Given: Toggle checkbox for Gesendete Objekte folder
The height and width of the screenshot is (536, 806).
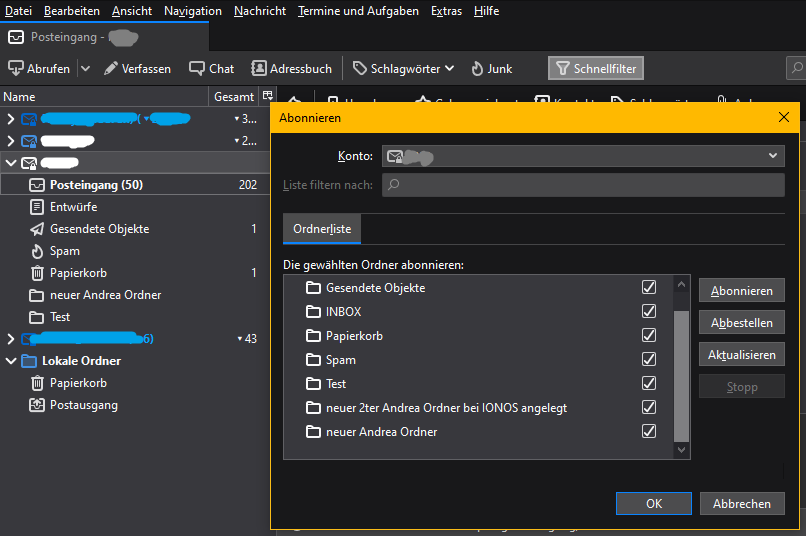Looking at the screenshot, I should [649, 288].
